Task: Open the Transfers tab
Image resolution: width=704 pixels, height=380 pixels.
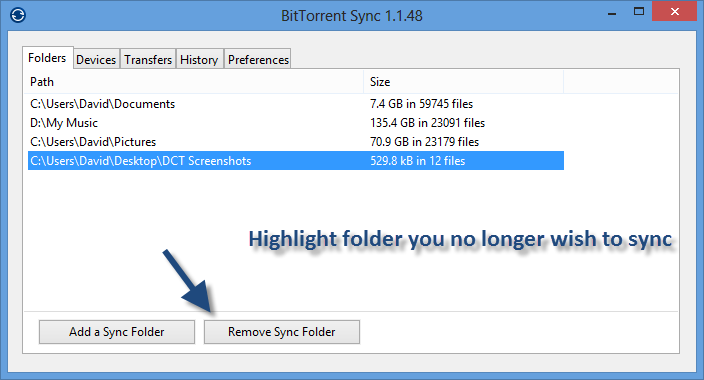Action: (x=148, y=59)
